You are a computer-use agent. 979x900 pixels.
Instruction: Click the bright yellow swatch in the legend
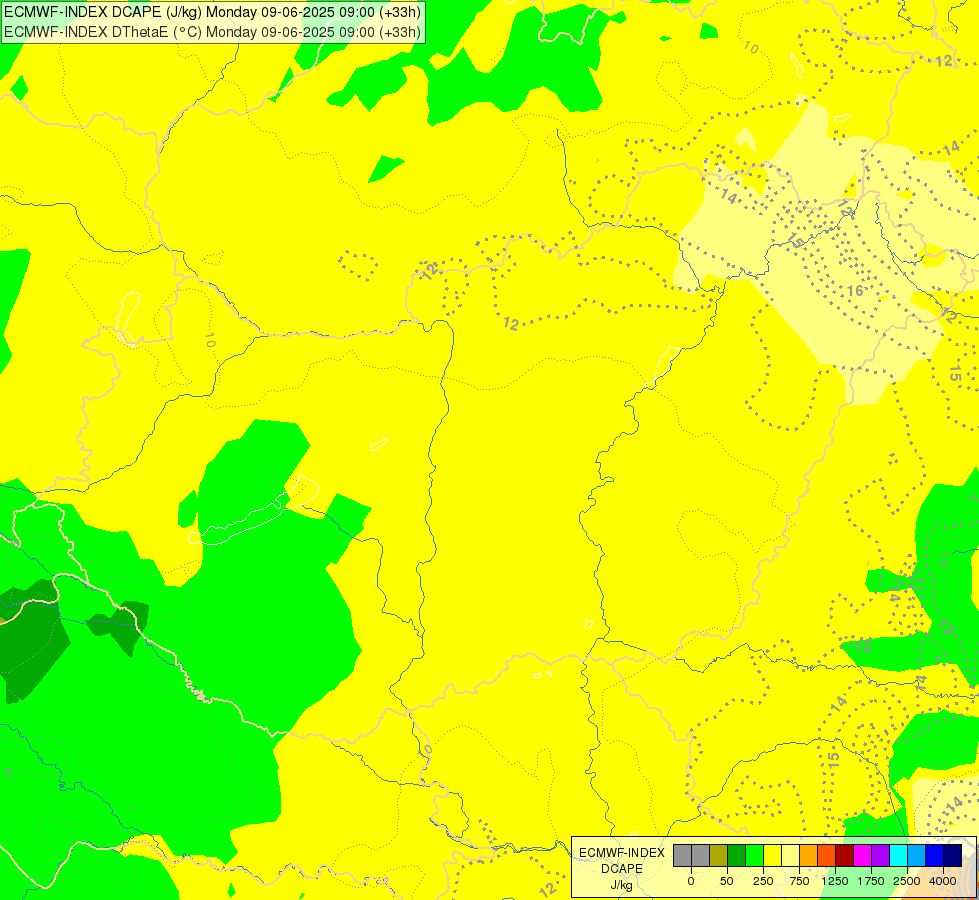click(772, 855)
